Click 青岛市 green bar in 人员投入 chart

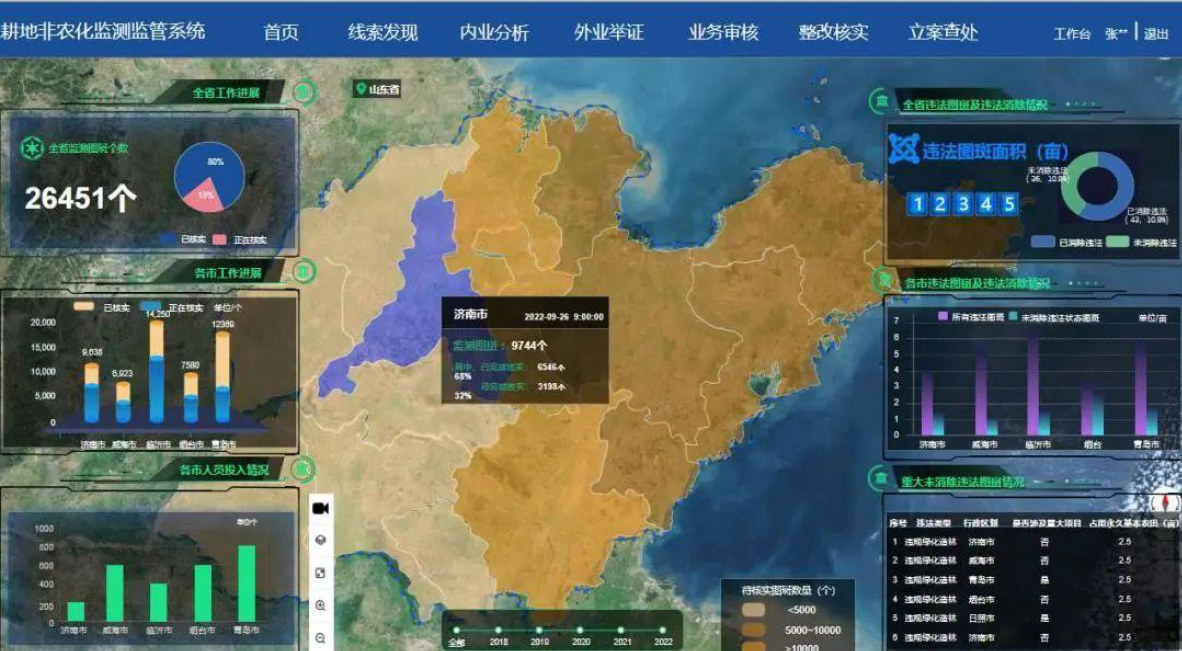(x=247, y=583)
